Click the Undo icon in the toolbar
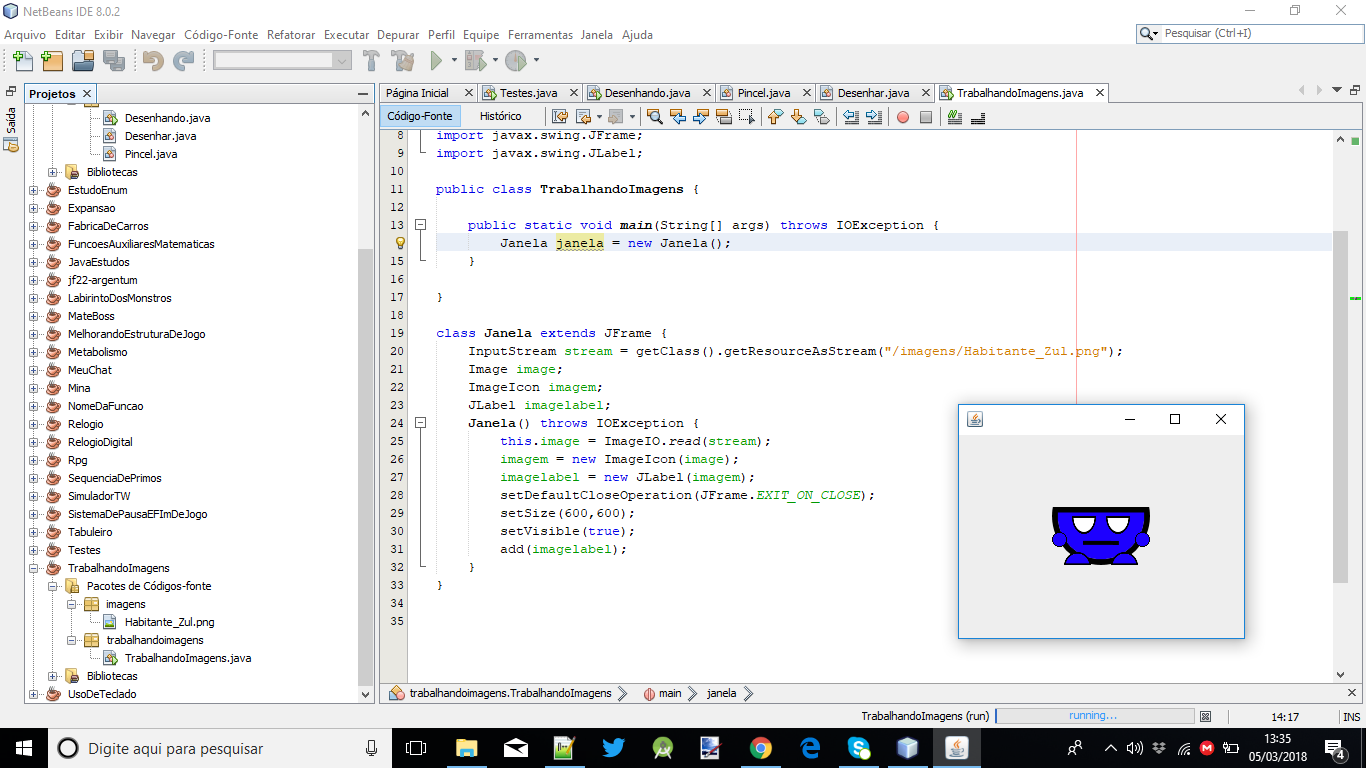This screenshot has height=768, width=1366. click(154, 62)
